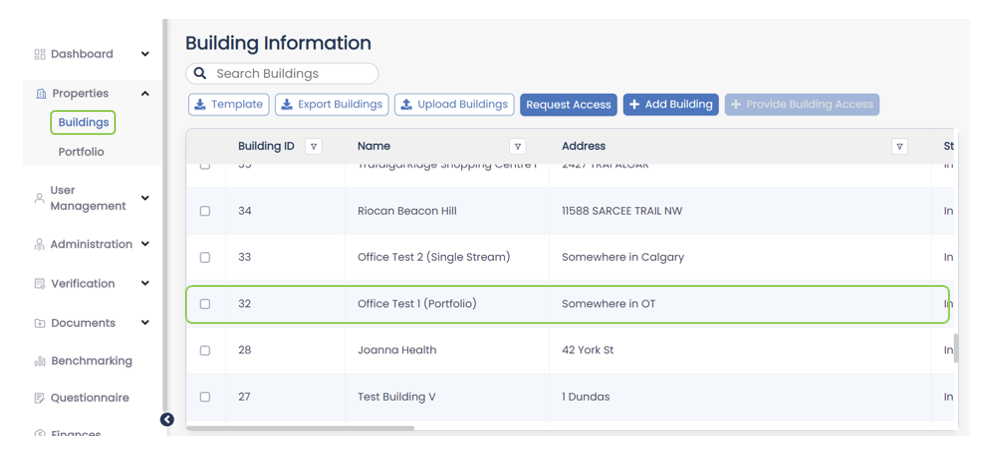Open the Name column filter icon
Image resolution: width=988 pixels, height=465 pixels.
(x=517, y=146)
